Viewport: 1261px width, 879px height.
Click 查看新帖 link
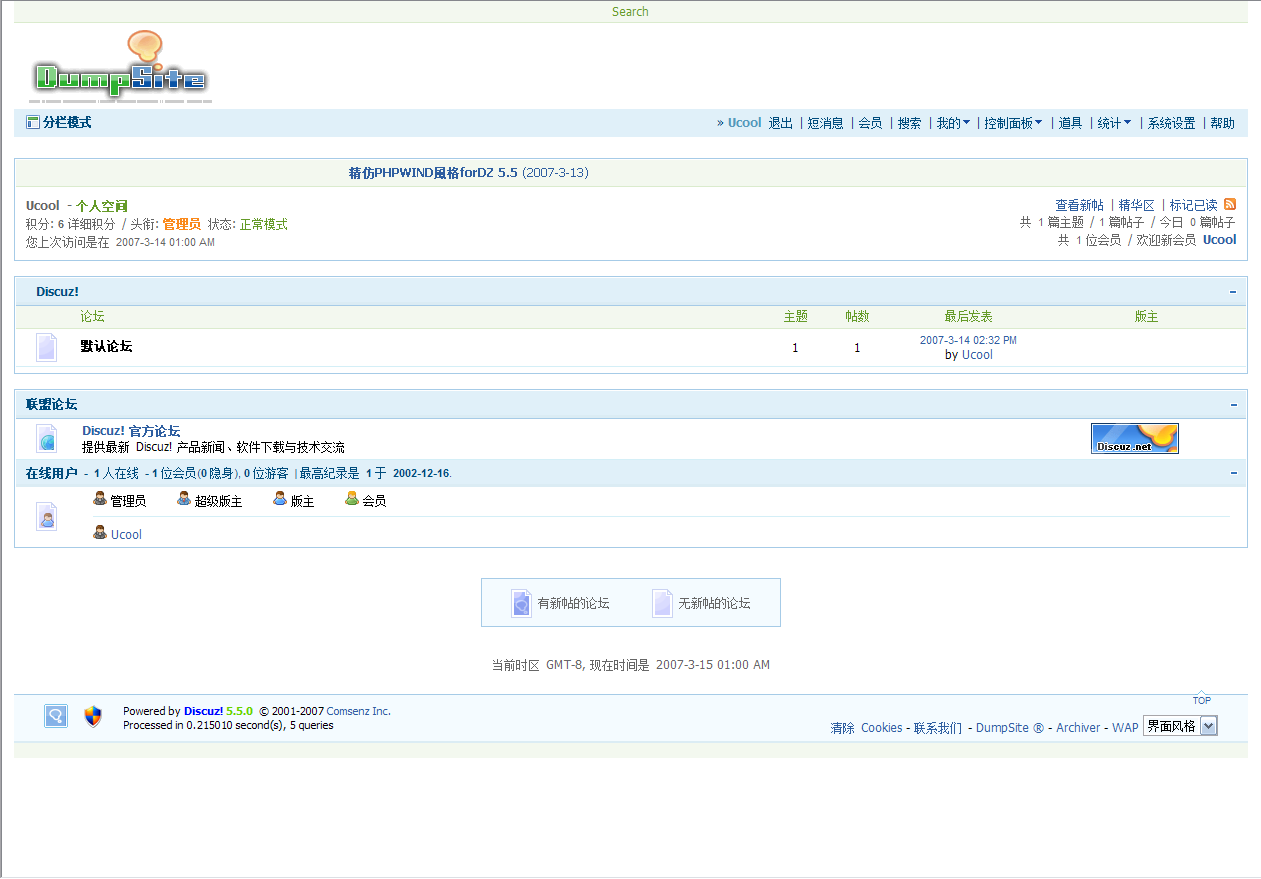[x=1079, y=205]
